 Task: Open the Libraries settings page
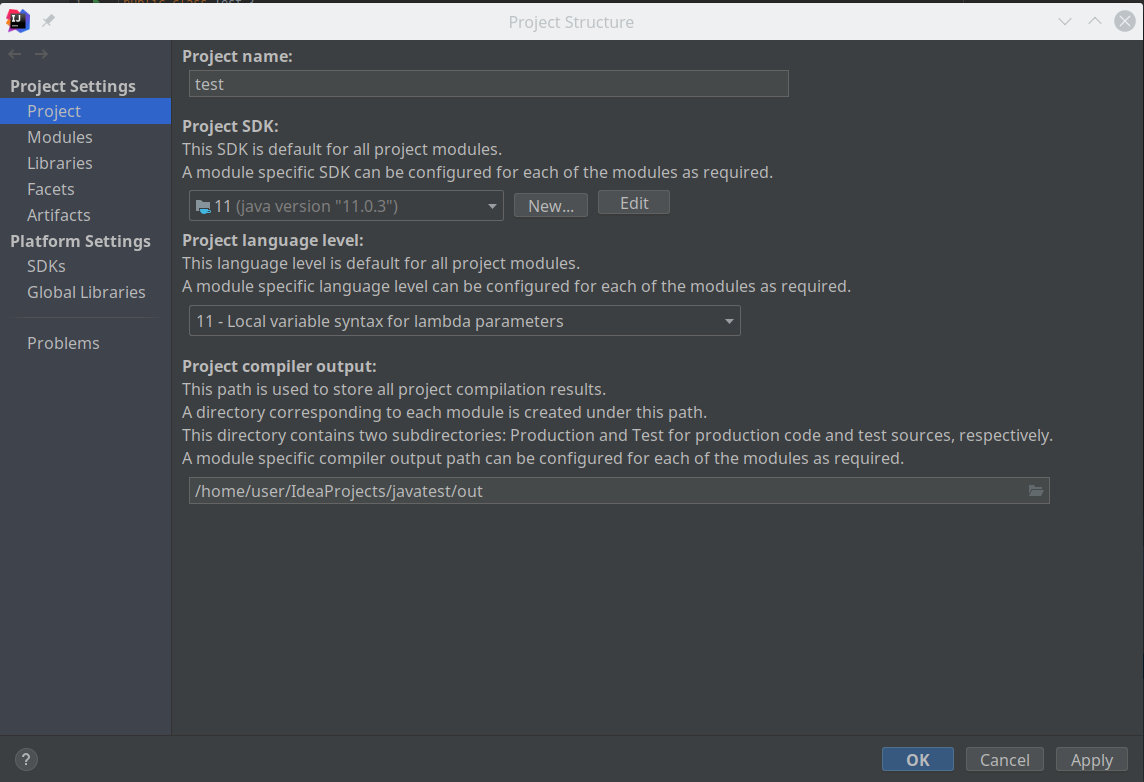60,163
